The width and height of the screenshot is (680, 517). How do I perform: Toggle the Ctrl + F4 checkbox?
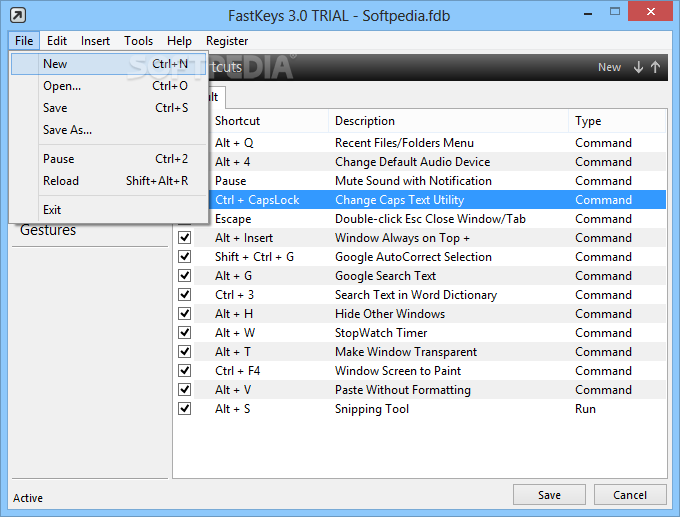pyautogui.click(x=184, y=371)
